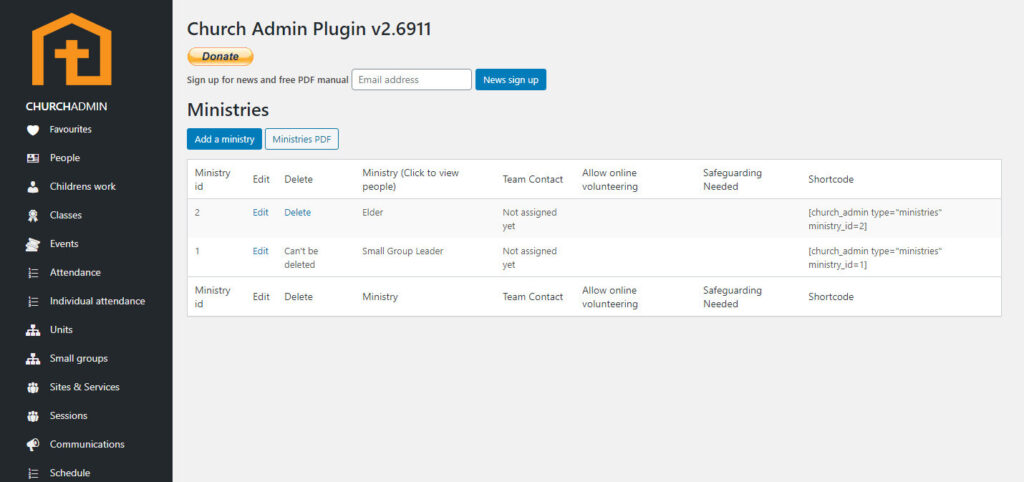Screen dimensions: 1024x482
Task: Open the Schedule menu item
Action: pyautogui.click(x=69, y=473)
